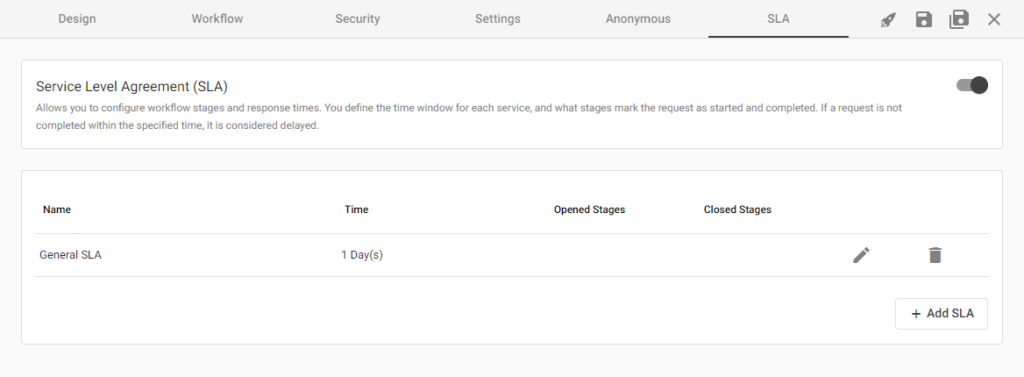Click the Time column header

point(357,210)
